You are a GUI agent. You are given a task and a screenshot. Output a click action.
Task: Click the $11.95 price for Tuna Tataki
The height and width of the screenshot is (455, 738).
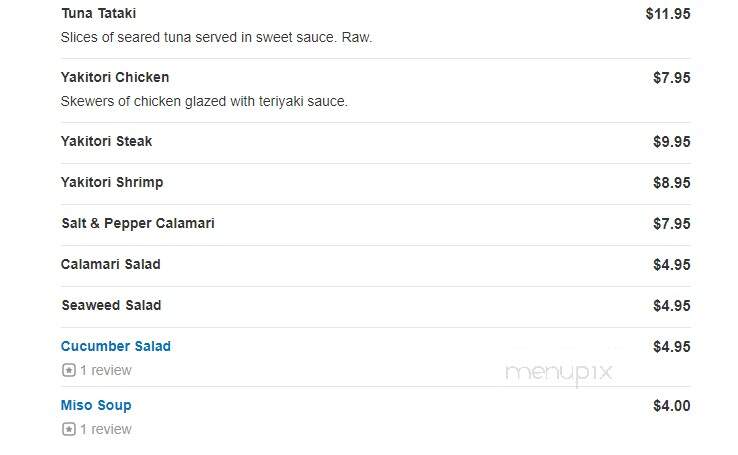tap(668, 14)
